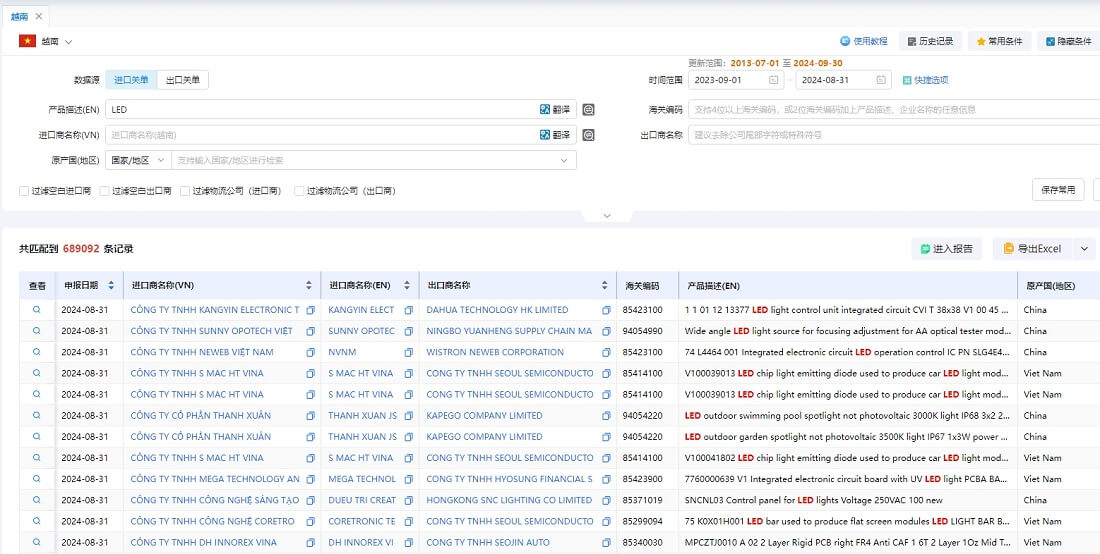Click 翻译 icon in importer name field
This screenshot has width=1100, height=554.
pyautogui.click(x=555, y=135)
